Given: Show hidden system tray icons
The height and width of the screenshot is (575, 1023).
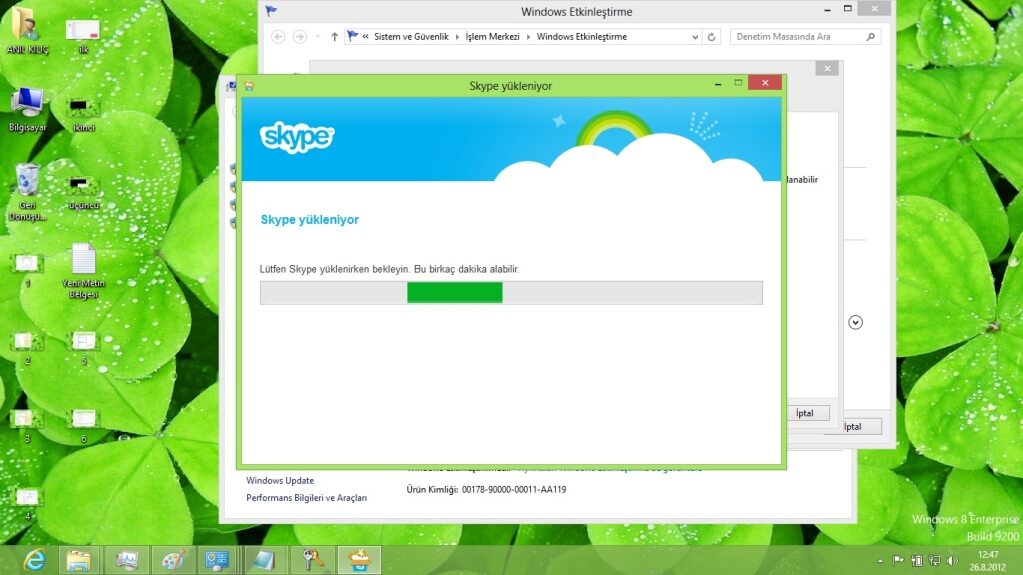Looking at the screenshot, I should [880, 561].
